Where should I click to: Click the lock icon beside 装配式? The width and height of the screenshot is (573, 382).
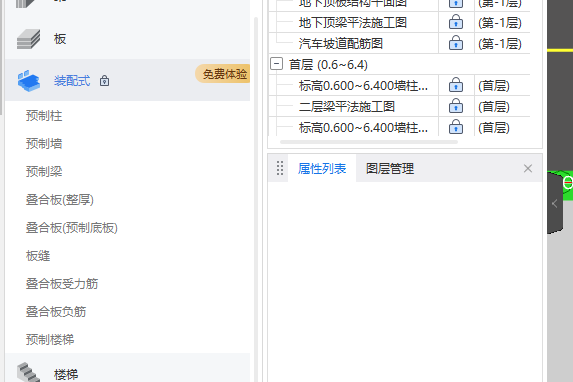105,81
